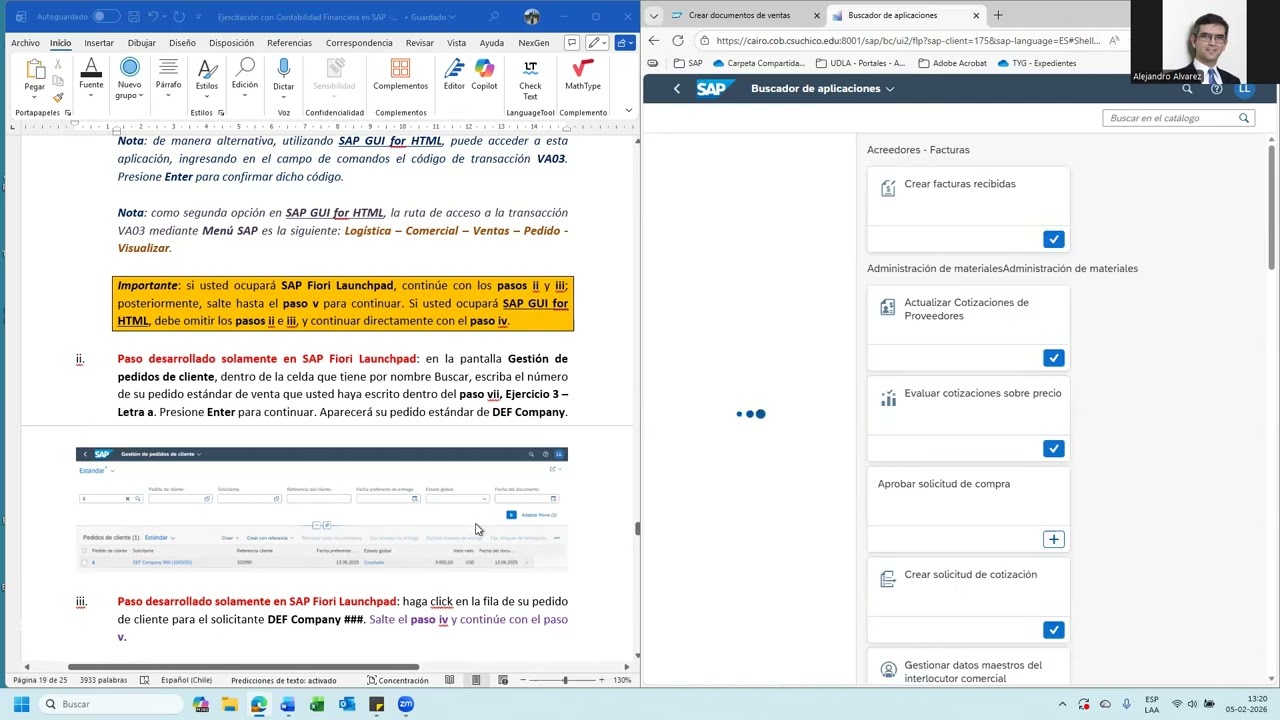Open the Windows Start button
Image resolution: width=1280 pixels, height=720 pixels.
coord(21,704)
